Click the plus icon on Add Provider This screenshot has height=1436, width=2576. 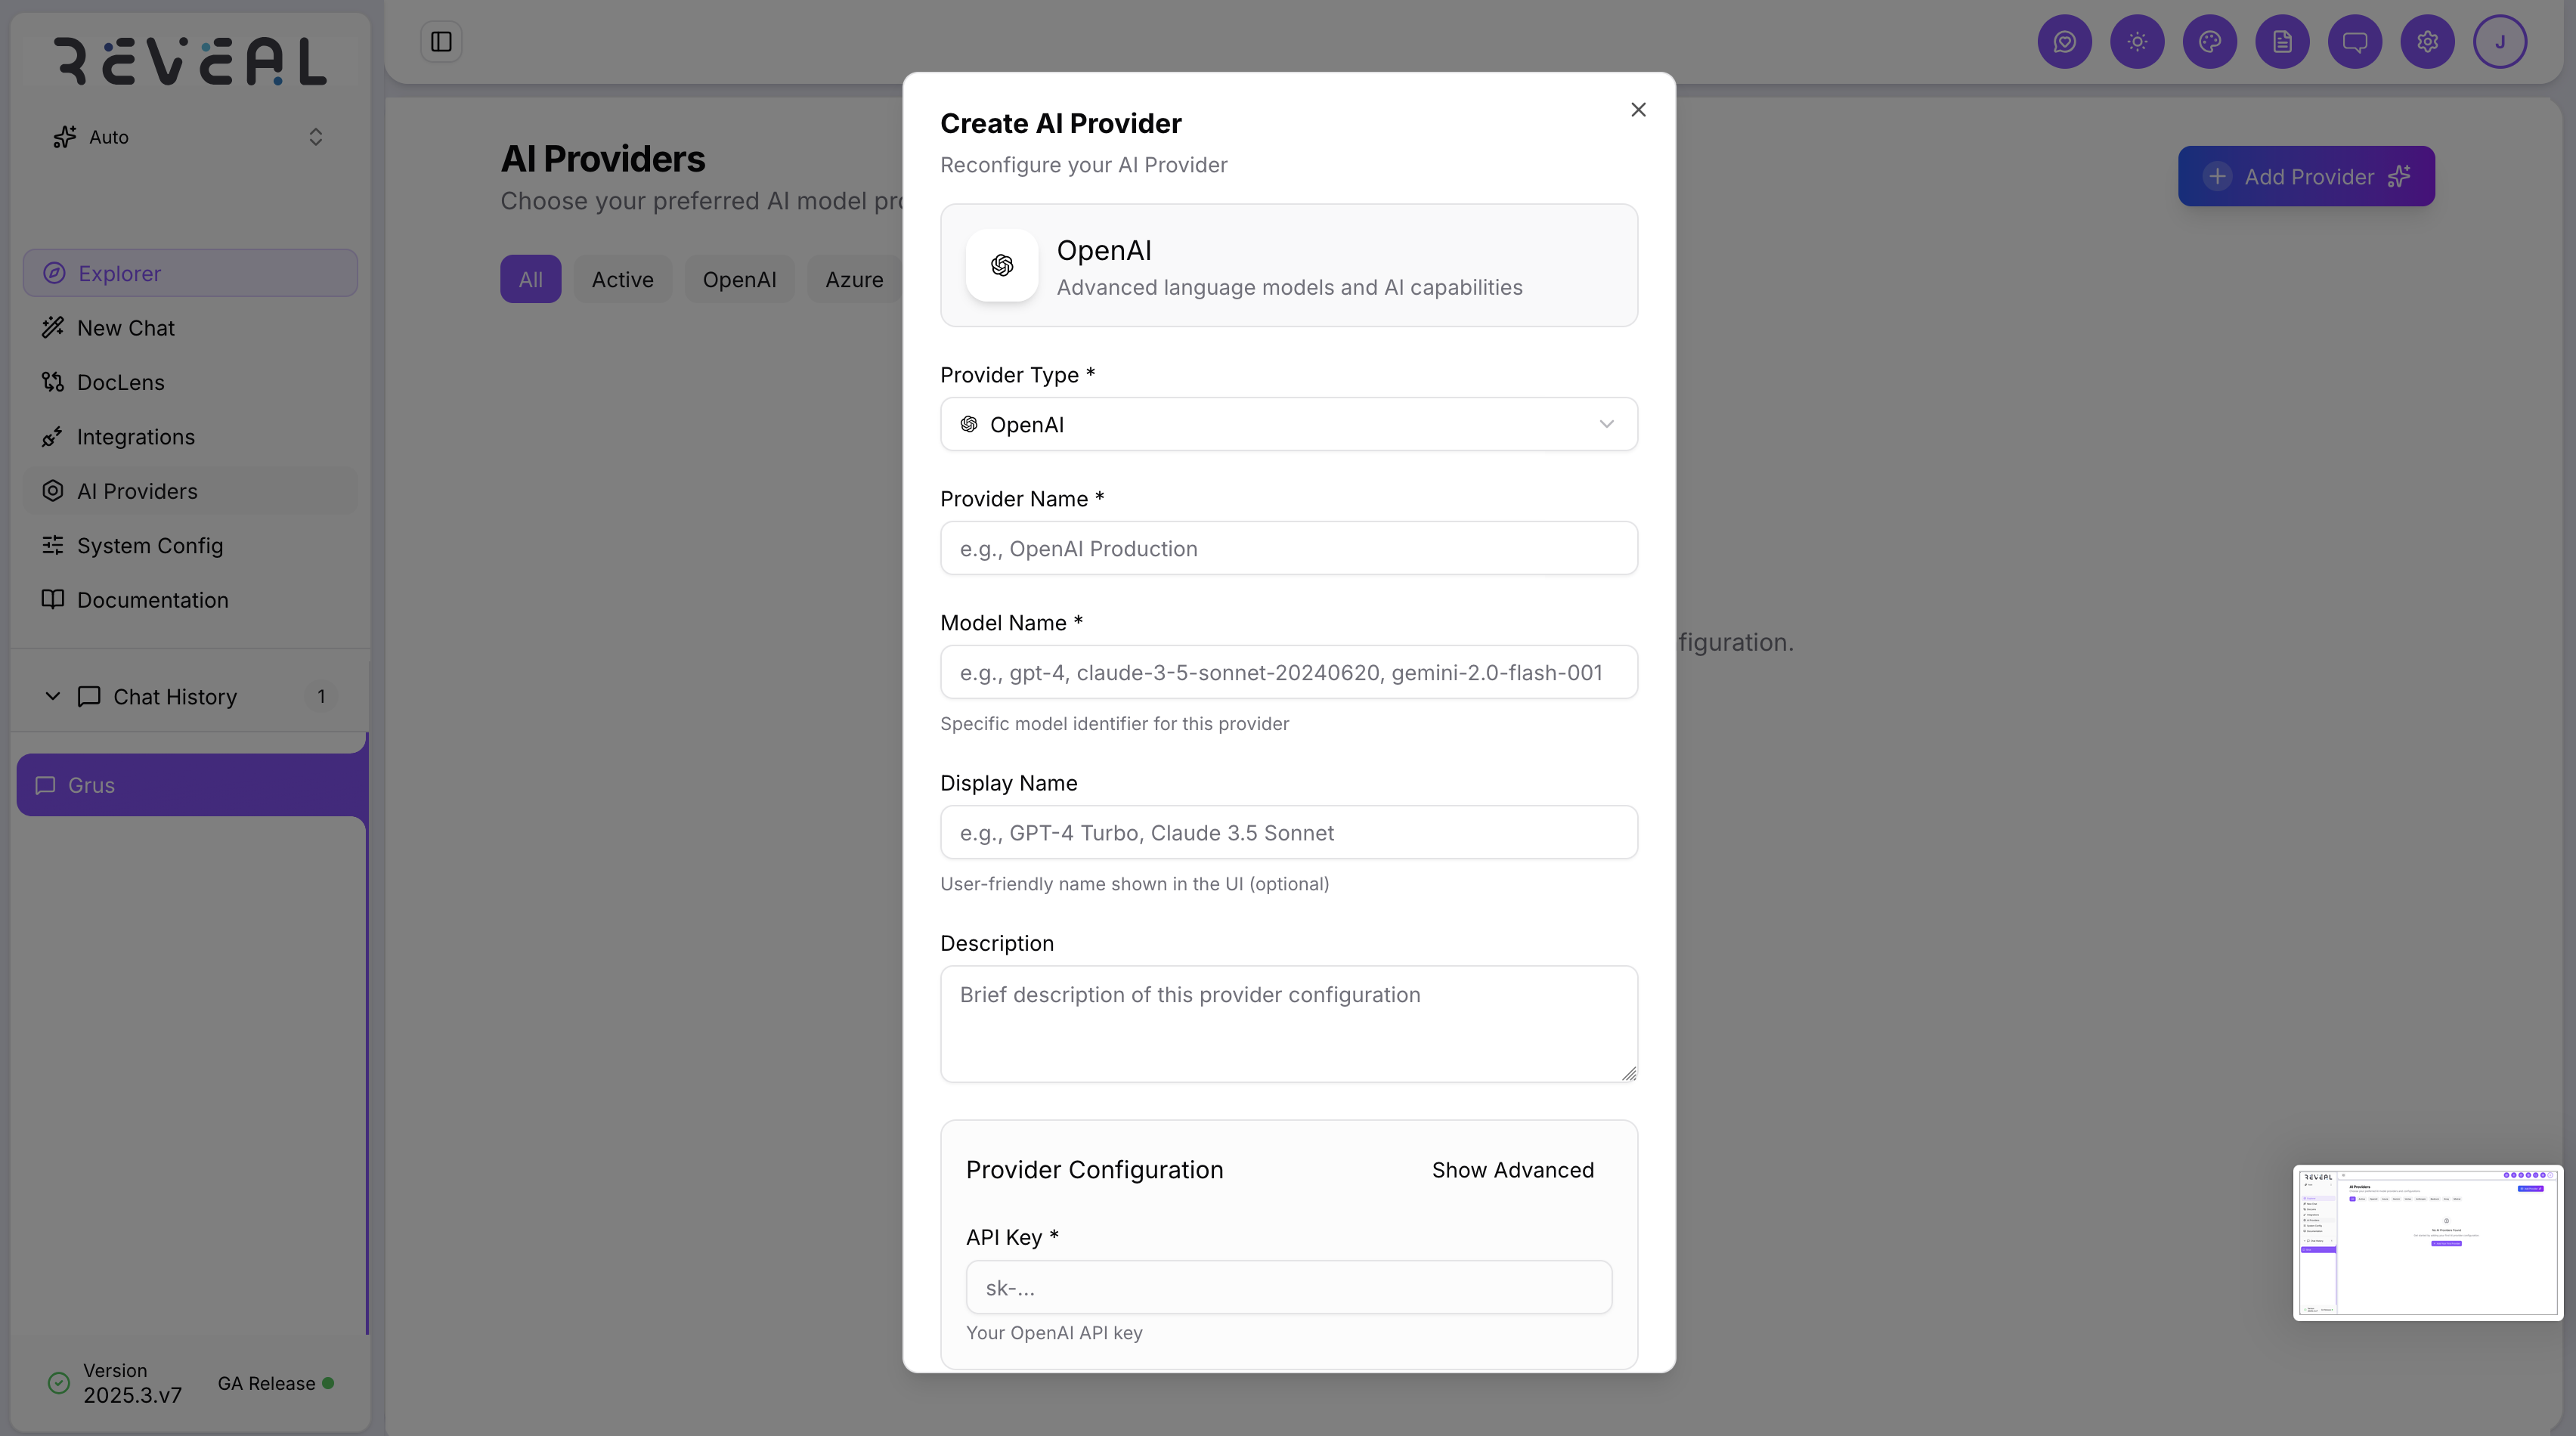click(x=2217, y=177)
